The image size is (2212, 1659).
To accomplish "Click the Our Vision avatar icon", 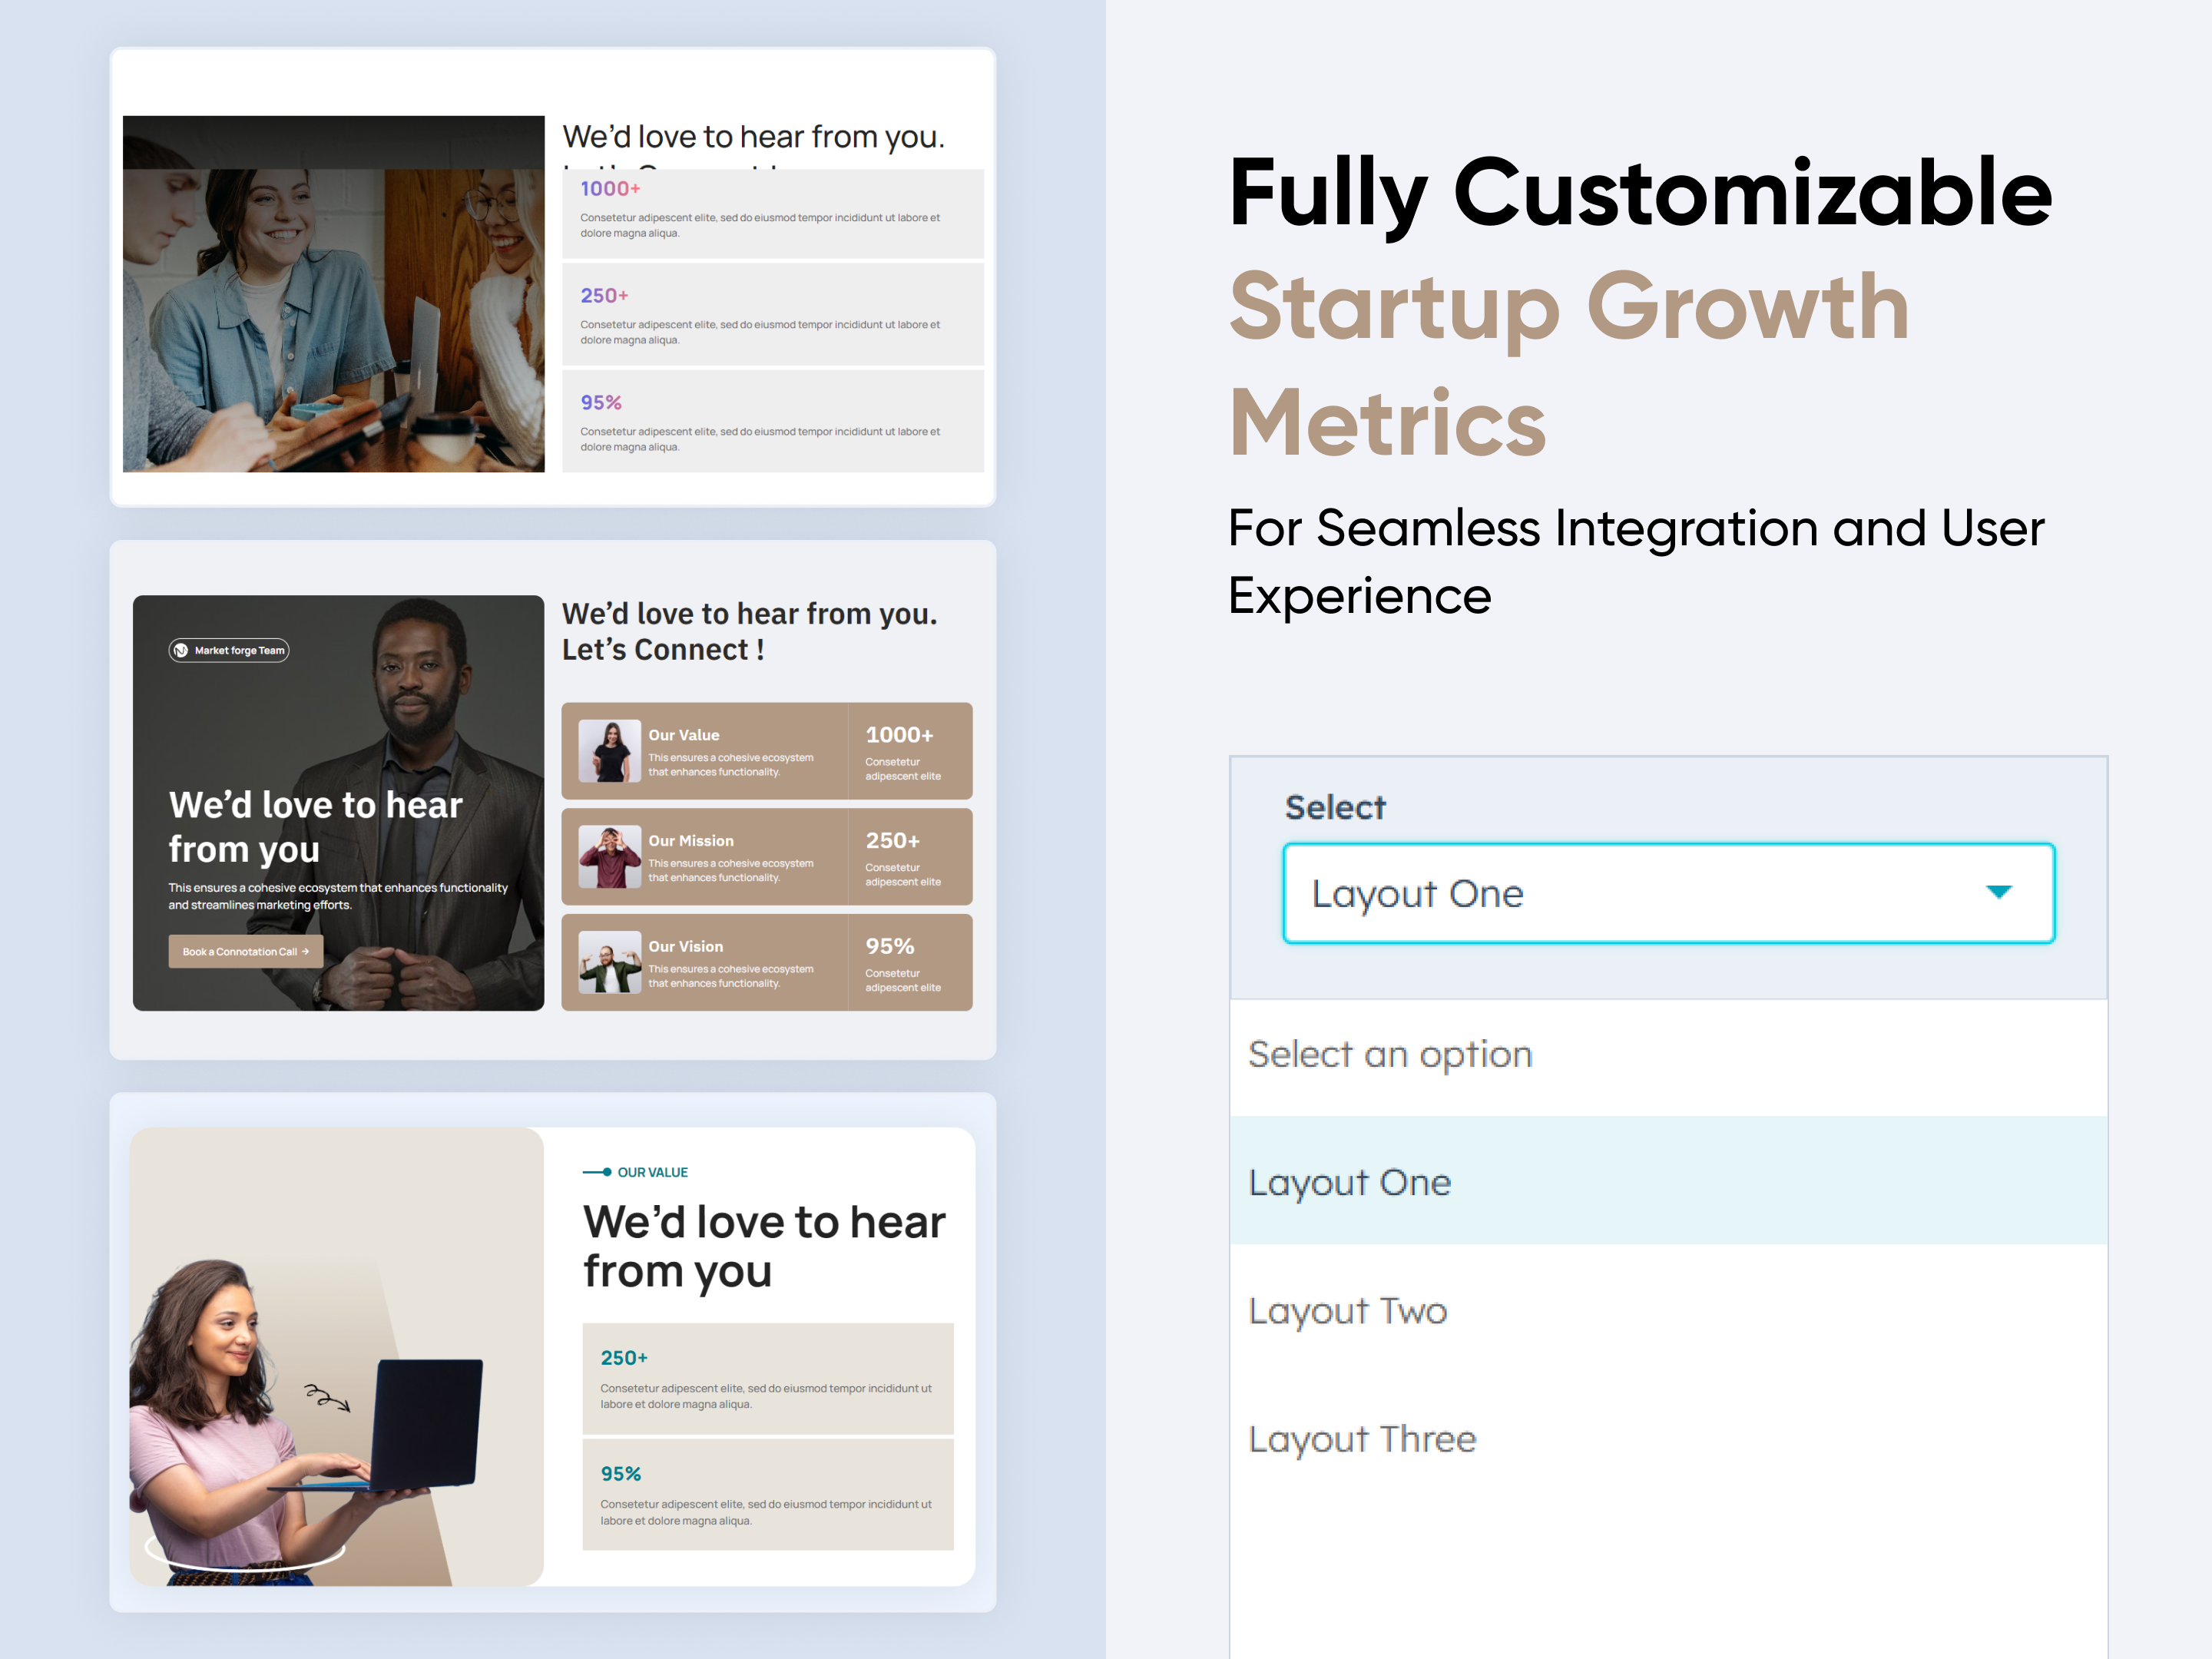I will coord(610,962).
